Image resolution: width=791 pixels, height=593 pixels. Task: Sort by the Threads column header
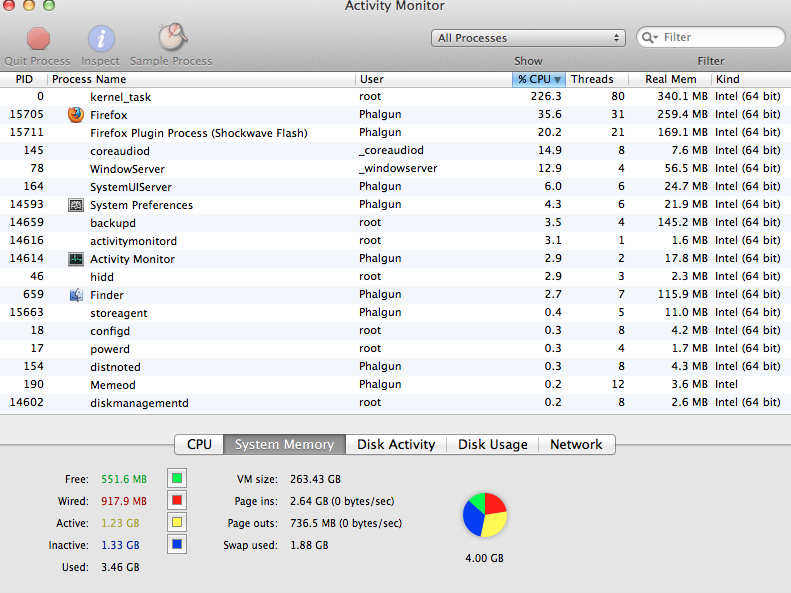pyautogui.click(x=597, y=79)
